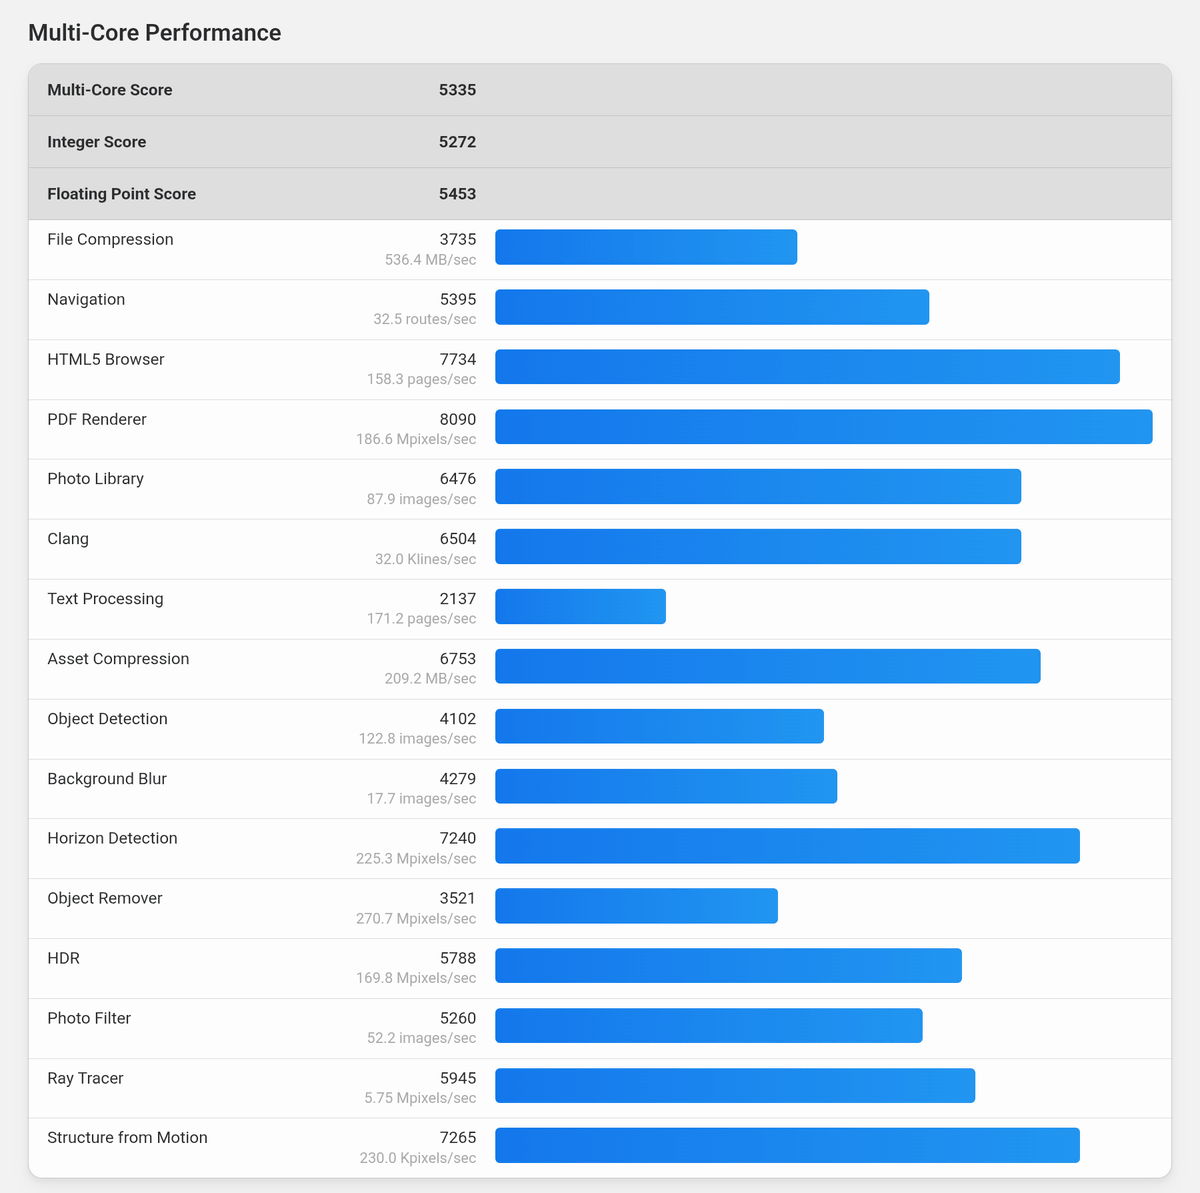Click the Integer Score value 5272
This screenshot has width=1200, height=1193.
point(457,142)
